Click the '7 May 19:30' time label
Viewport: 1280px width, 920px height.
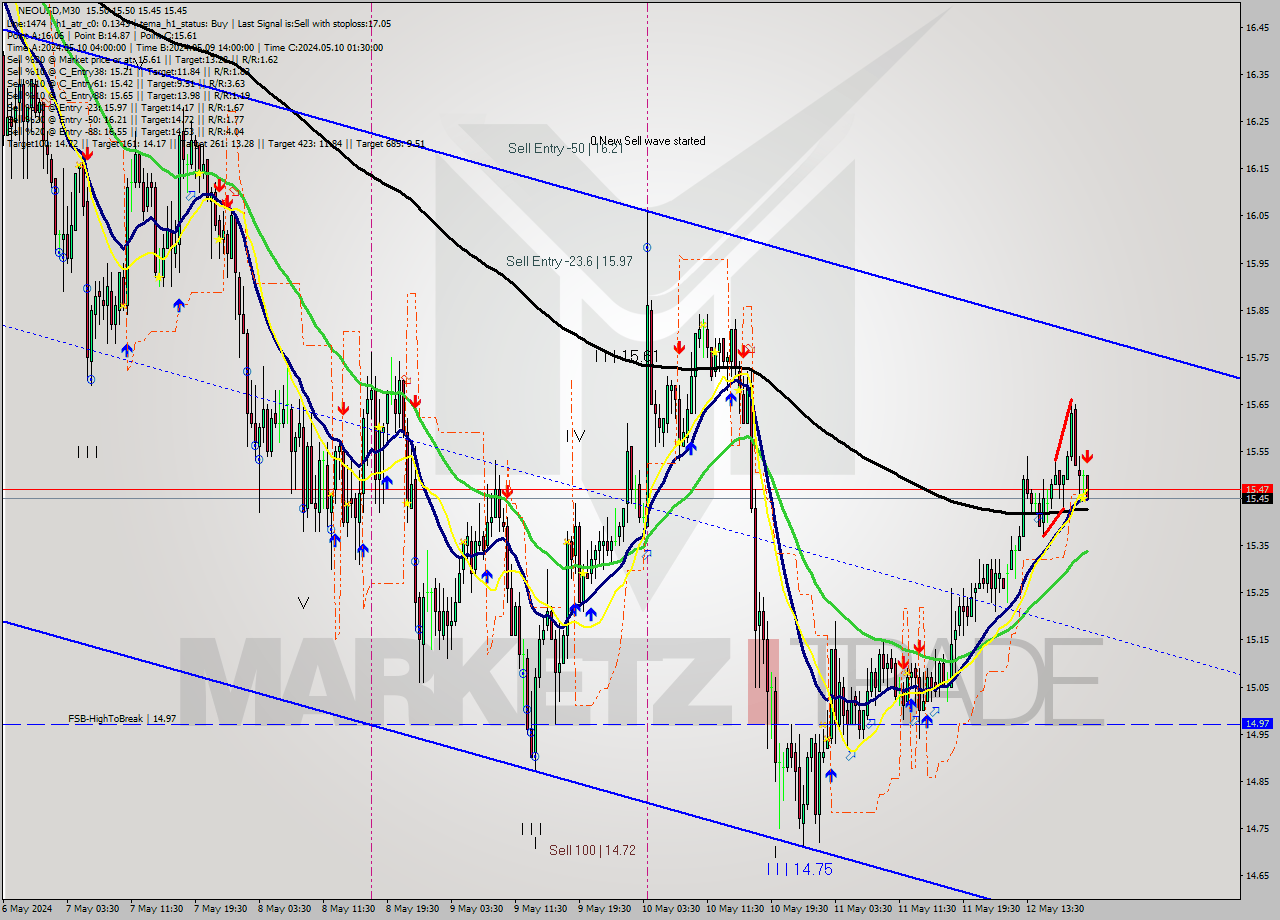(220, 909)
